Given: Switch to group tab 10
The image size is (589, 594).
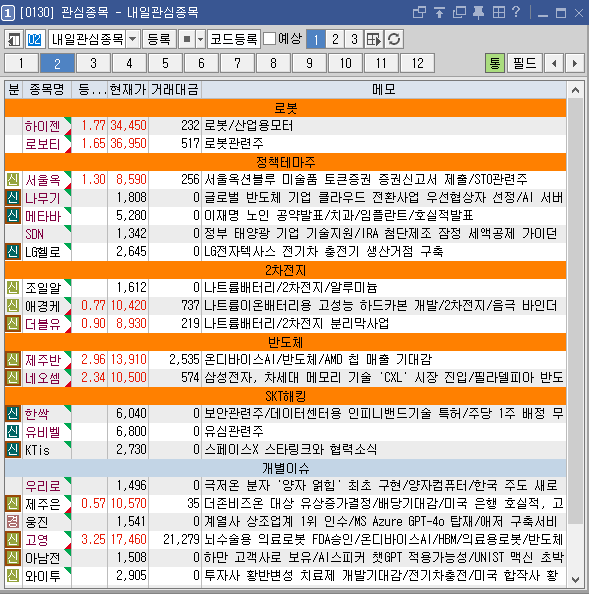Looking at the screenshot, I should pyautogui.click(x=345, y=63).
